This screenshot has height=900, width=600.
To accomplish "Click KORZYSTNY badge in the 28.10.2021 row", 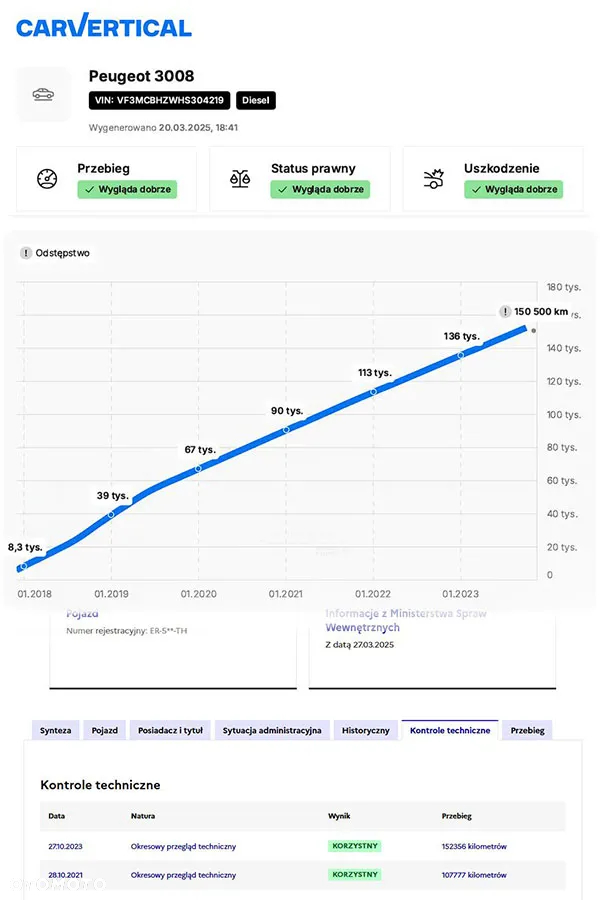I will [x=355, y=875].
